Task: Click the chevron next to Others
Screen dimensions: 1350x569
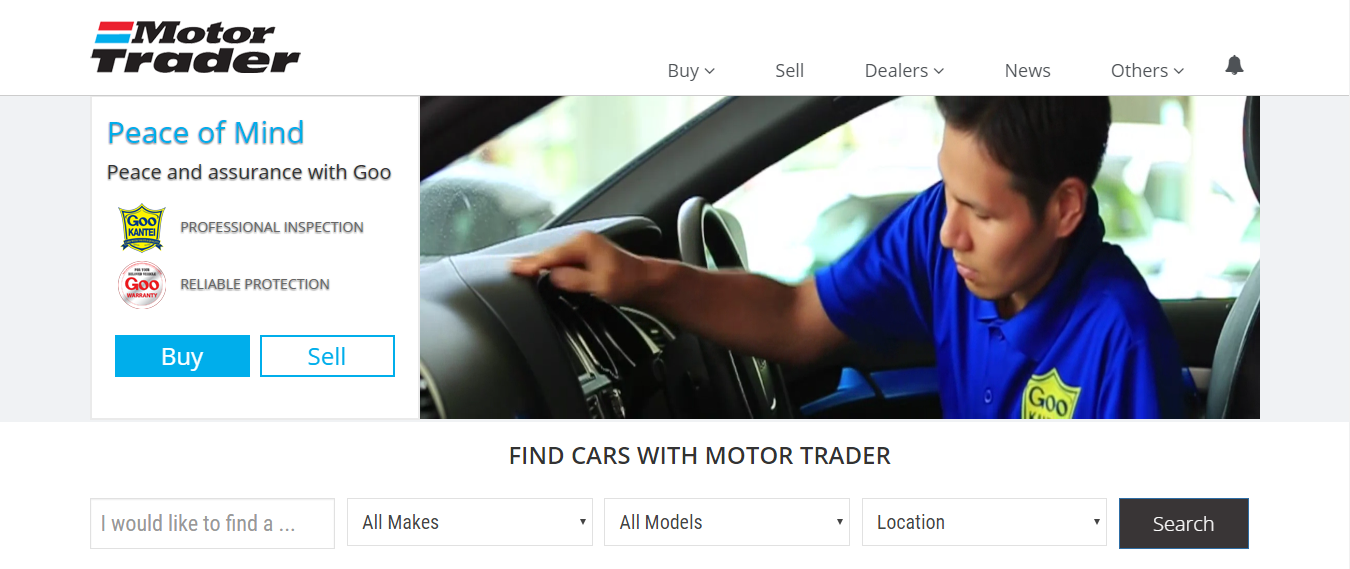Action: (1179, 71)
